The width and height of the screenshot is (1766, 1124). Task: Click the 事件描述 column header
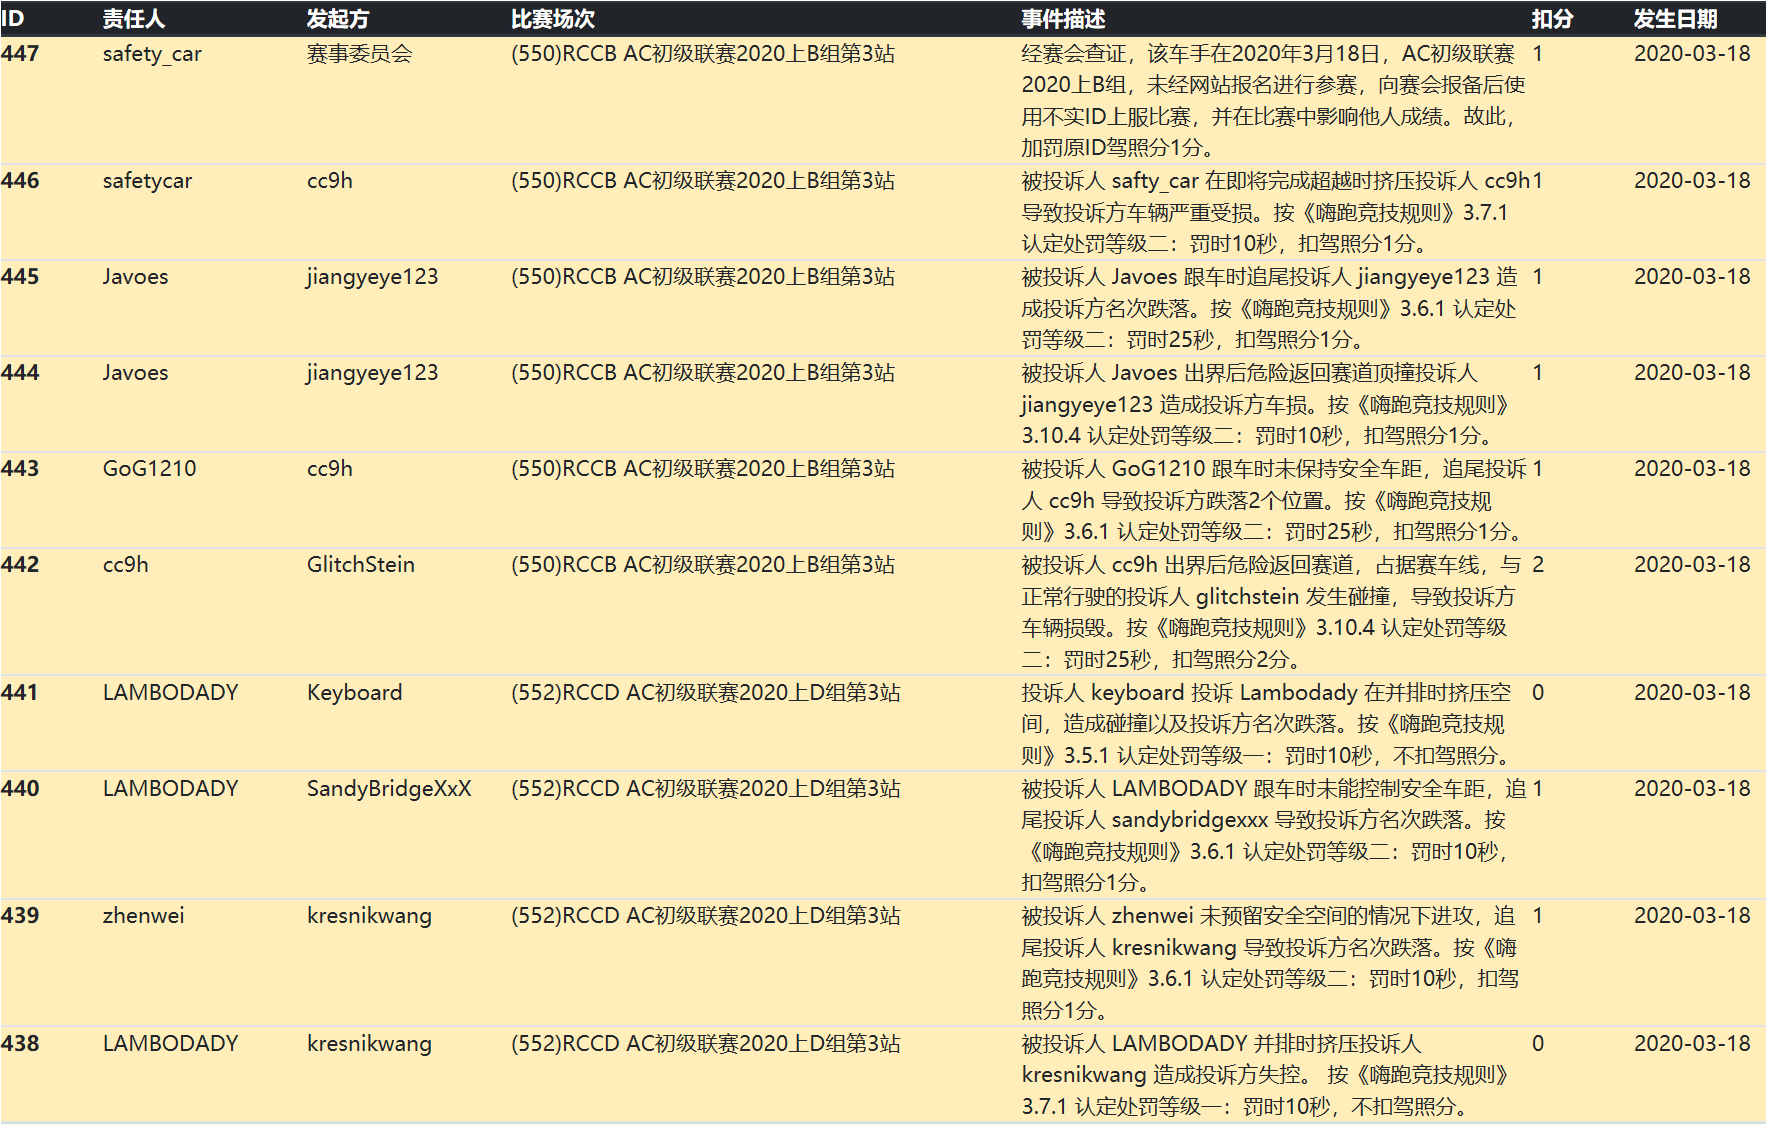tap(1063, 19)
